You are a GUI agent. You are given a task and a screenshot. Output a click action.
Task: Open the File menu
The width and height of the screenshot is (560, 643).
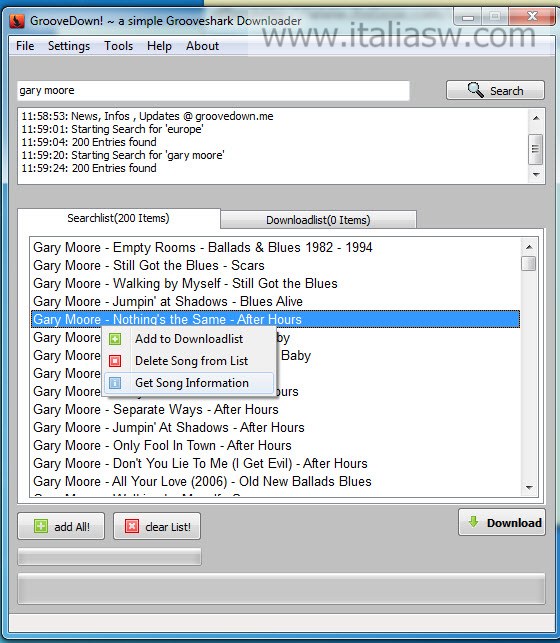point(25,46)
